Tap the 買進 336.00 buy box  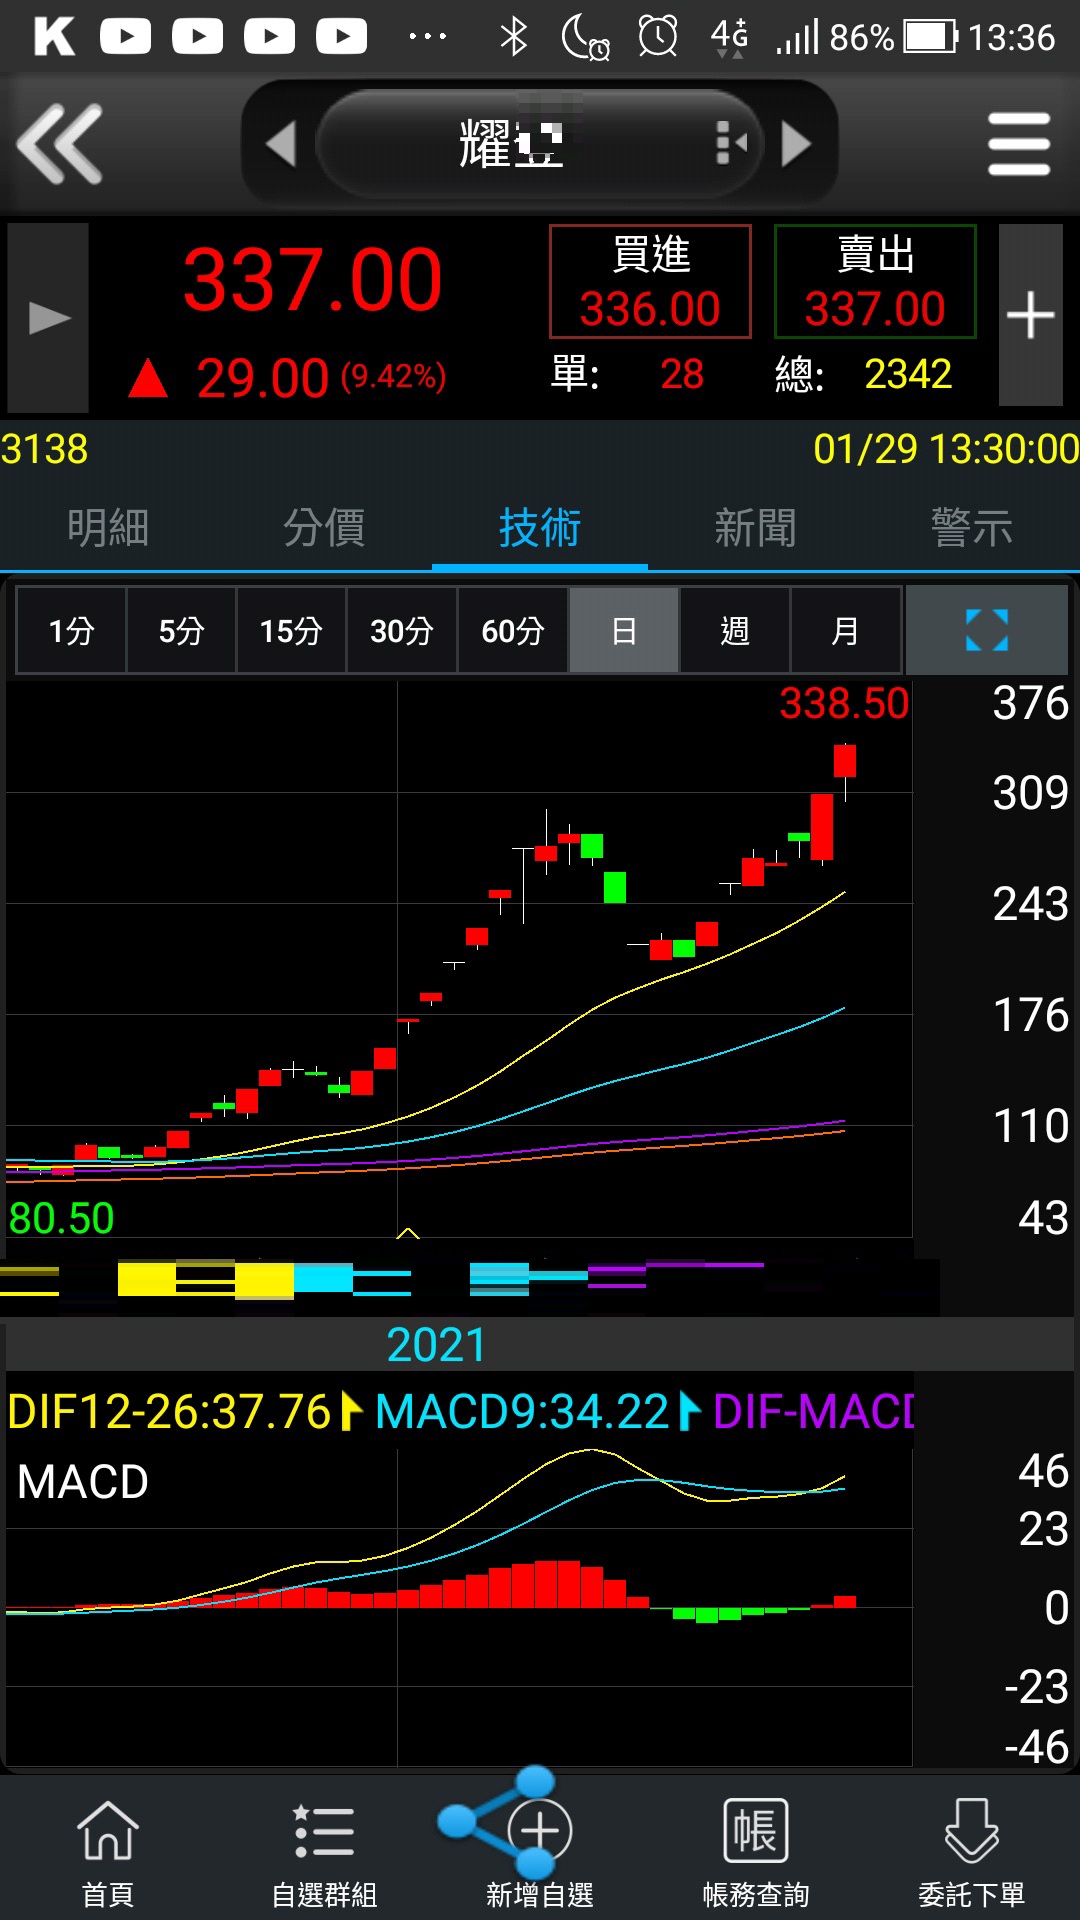click(650, 282)
